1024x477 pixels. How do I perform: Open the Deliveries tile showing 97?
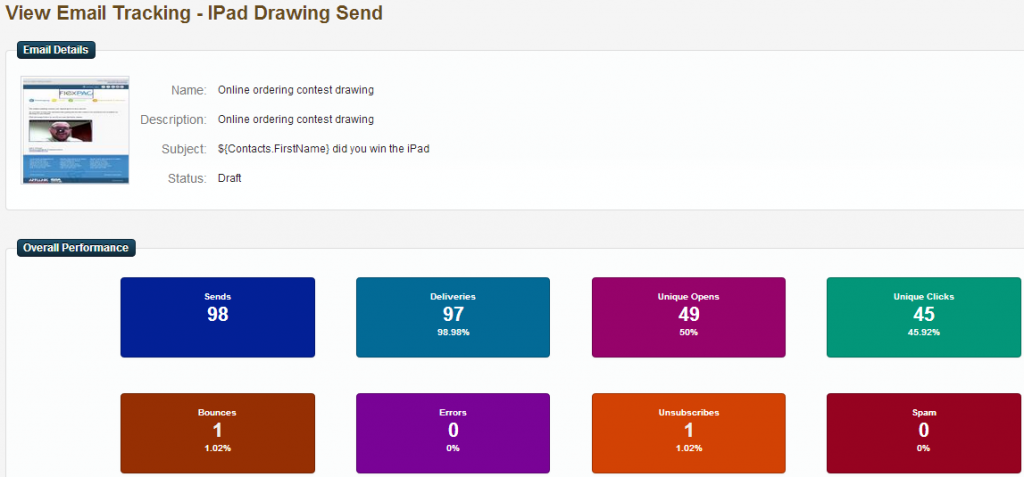pyautogui.click(x=453, y=317)
